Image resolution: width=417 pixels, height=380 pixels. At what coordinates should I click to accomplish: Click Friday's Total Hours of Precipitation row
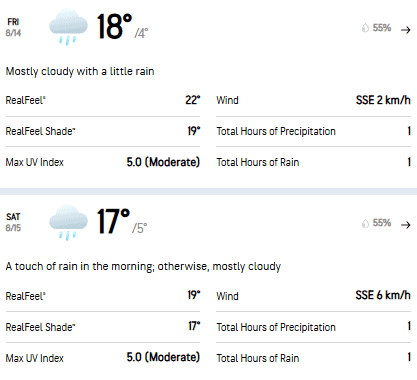tap(313, 131)
